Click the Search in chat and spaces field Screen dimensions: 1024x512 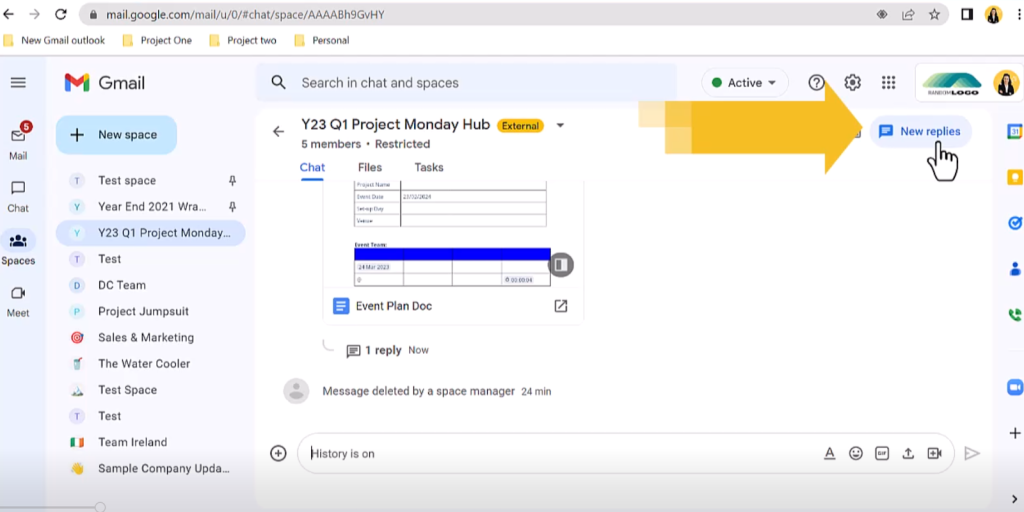point(466,83)
